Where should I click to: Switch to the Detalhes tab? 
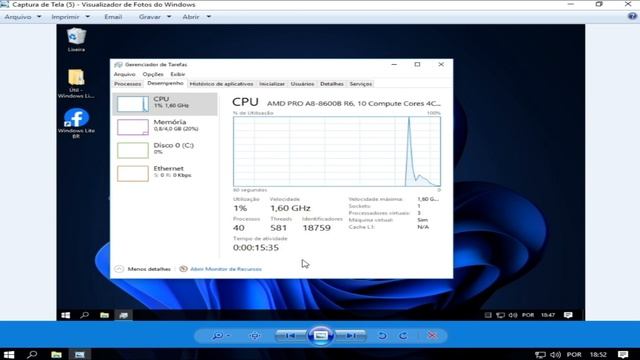coord(331,84)
